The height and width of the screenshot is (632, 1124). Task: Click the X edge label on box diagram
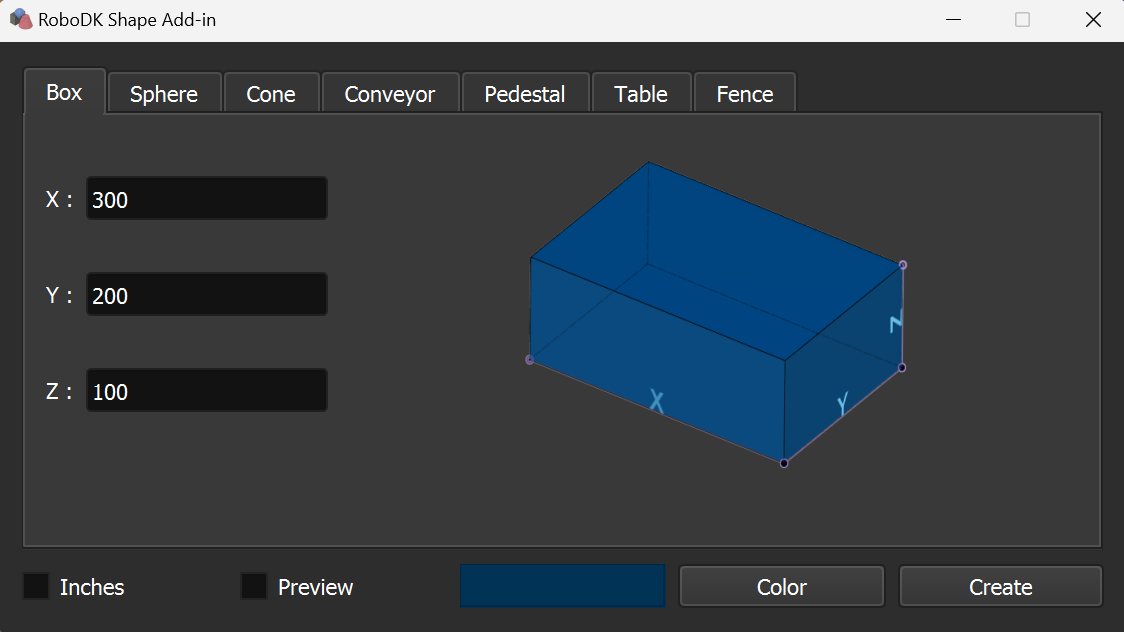click(x=657, y=401)
